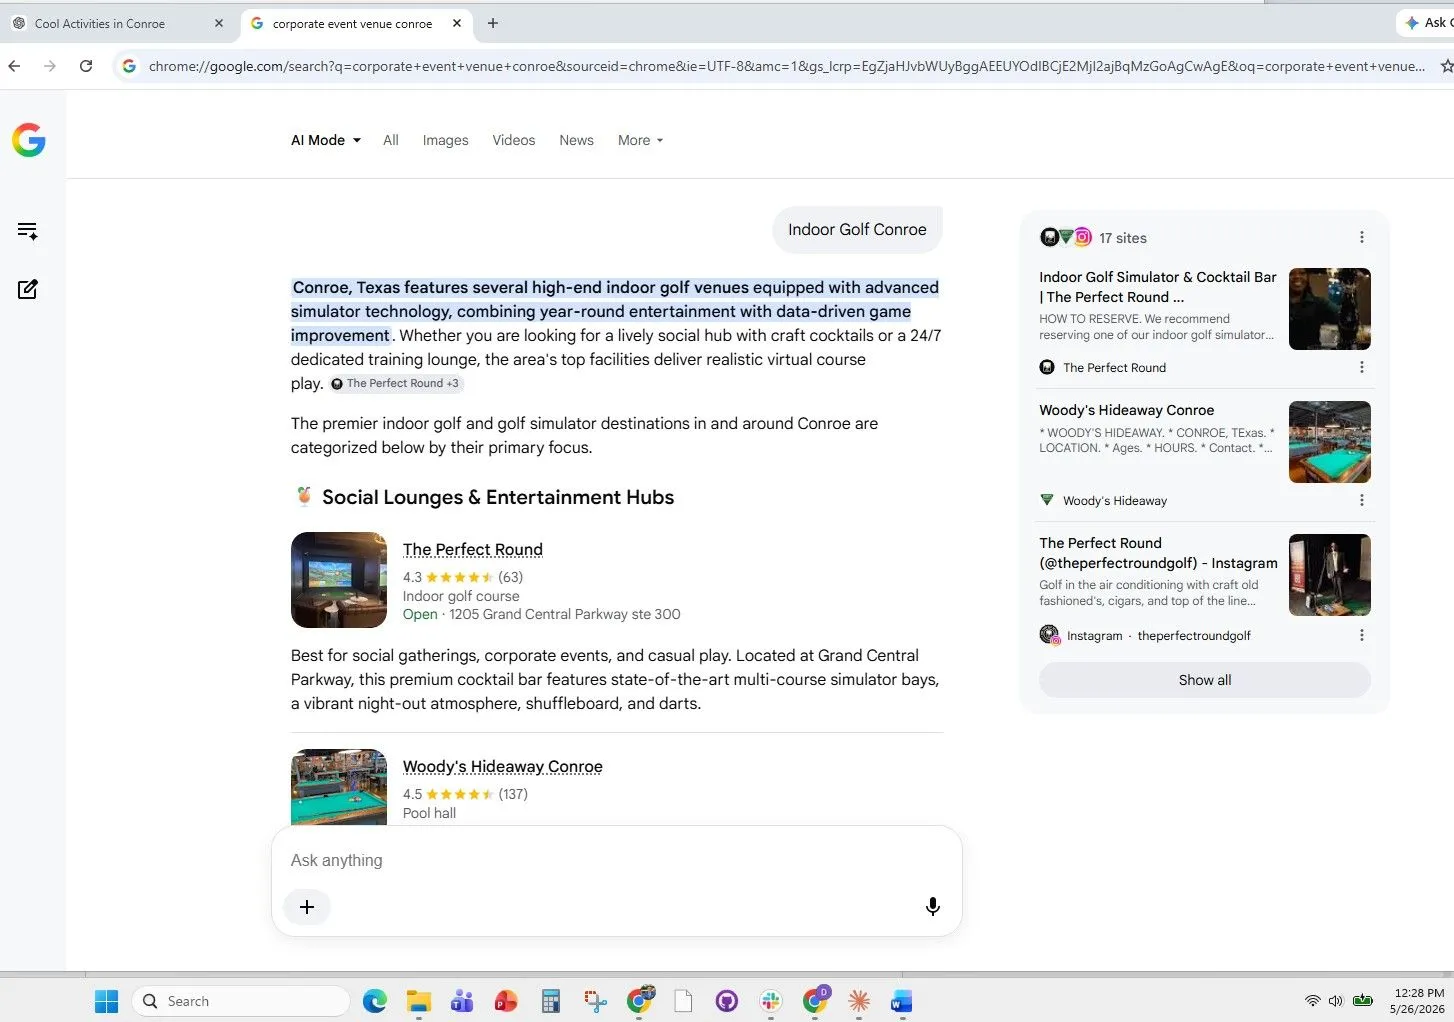Open the Calculator app from the taskbar
This screenshot has width=1454, height=1022.
(x=550, y=1001)
